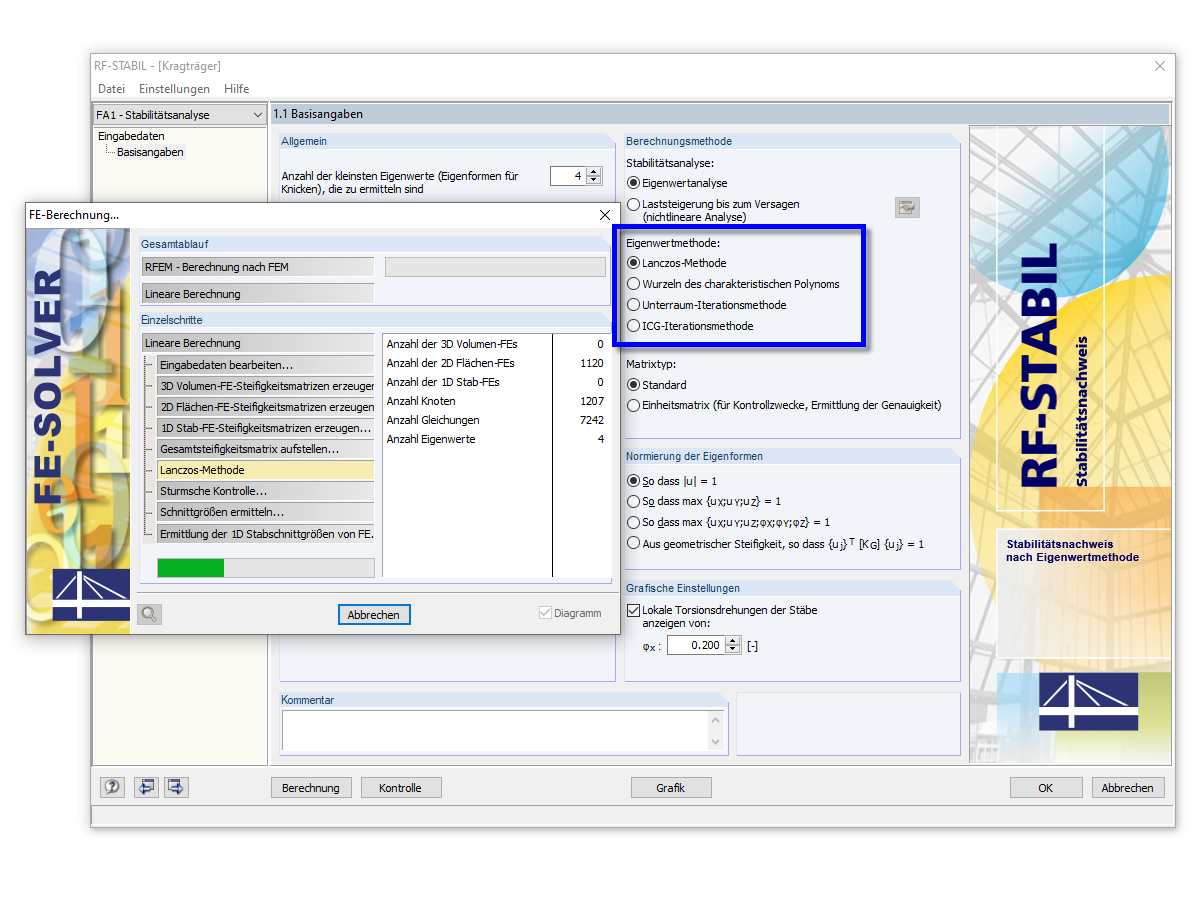Open the Hilfe menu

coord(237,89)
